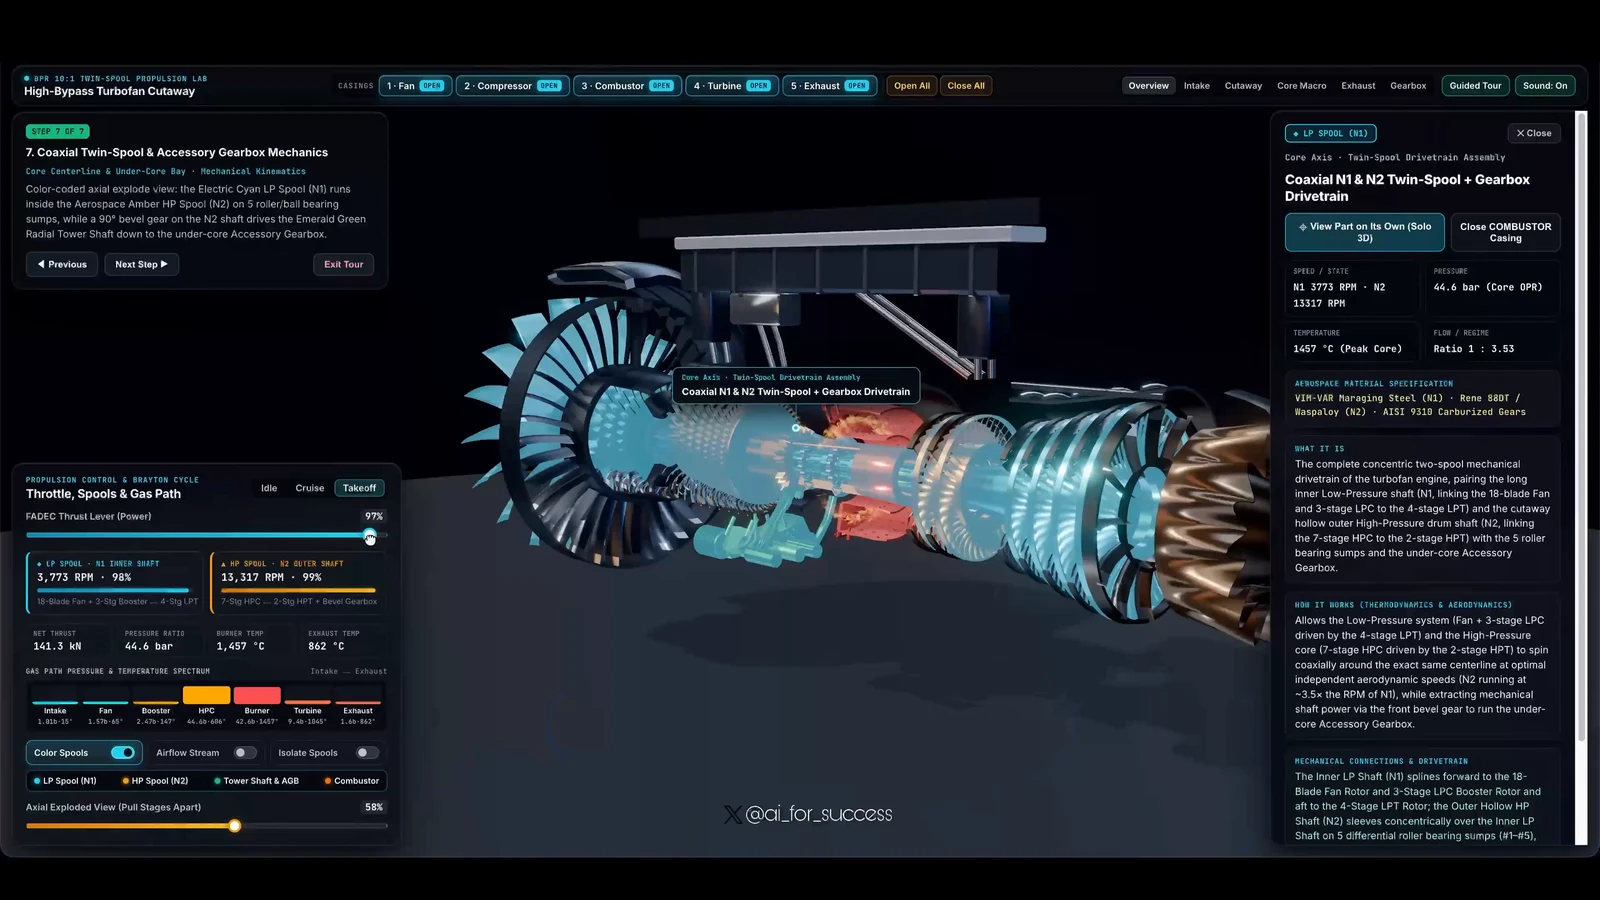Switch to the Exhaust view
The height and width of the screenshot is (900, 1600).
tap(1358, 86)
